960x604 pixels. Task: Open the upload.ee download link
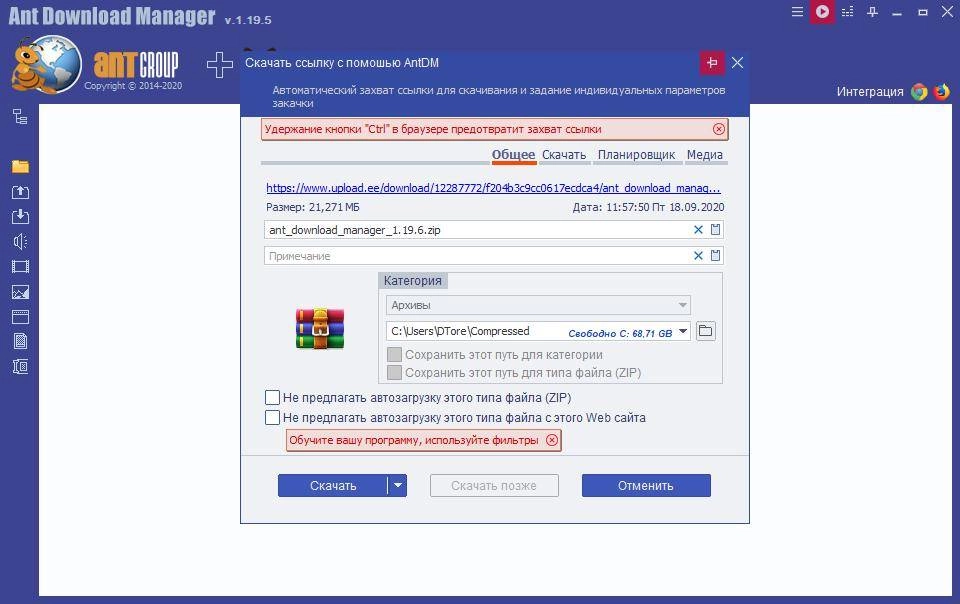point(493,188)
